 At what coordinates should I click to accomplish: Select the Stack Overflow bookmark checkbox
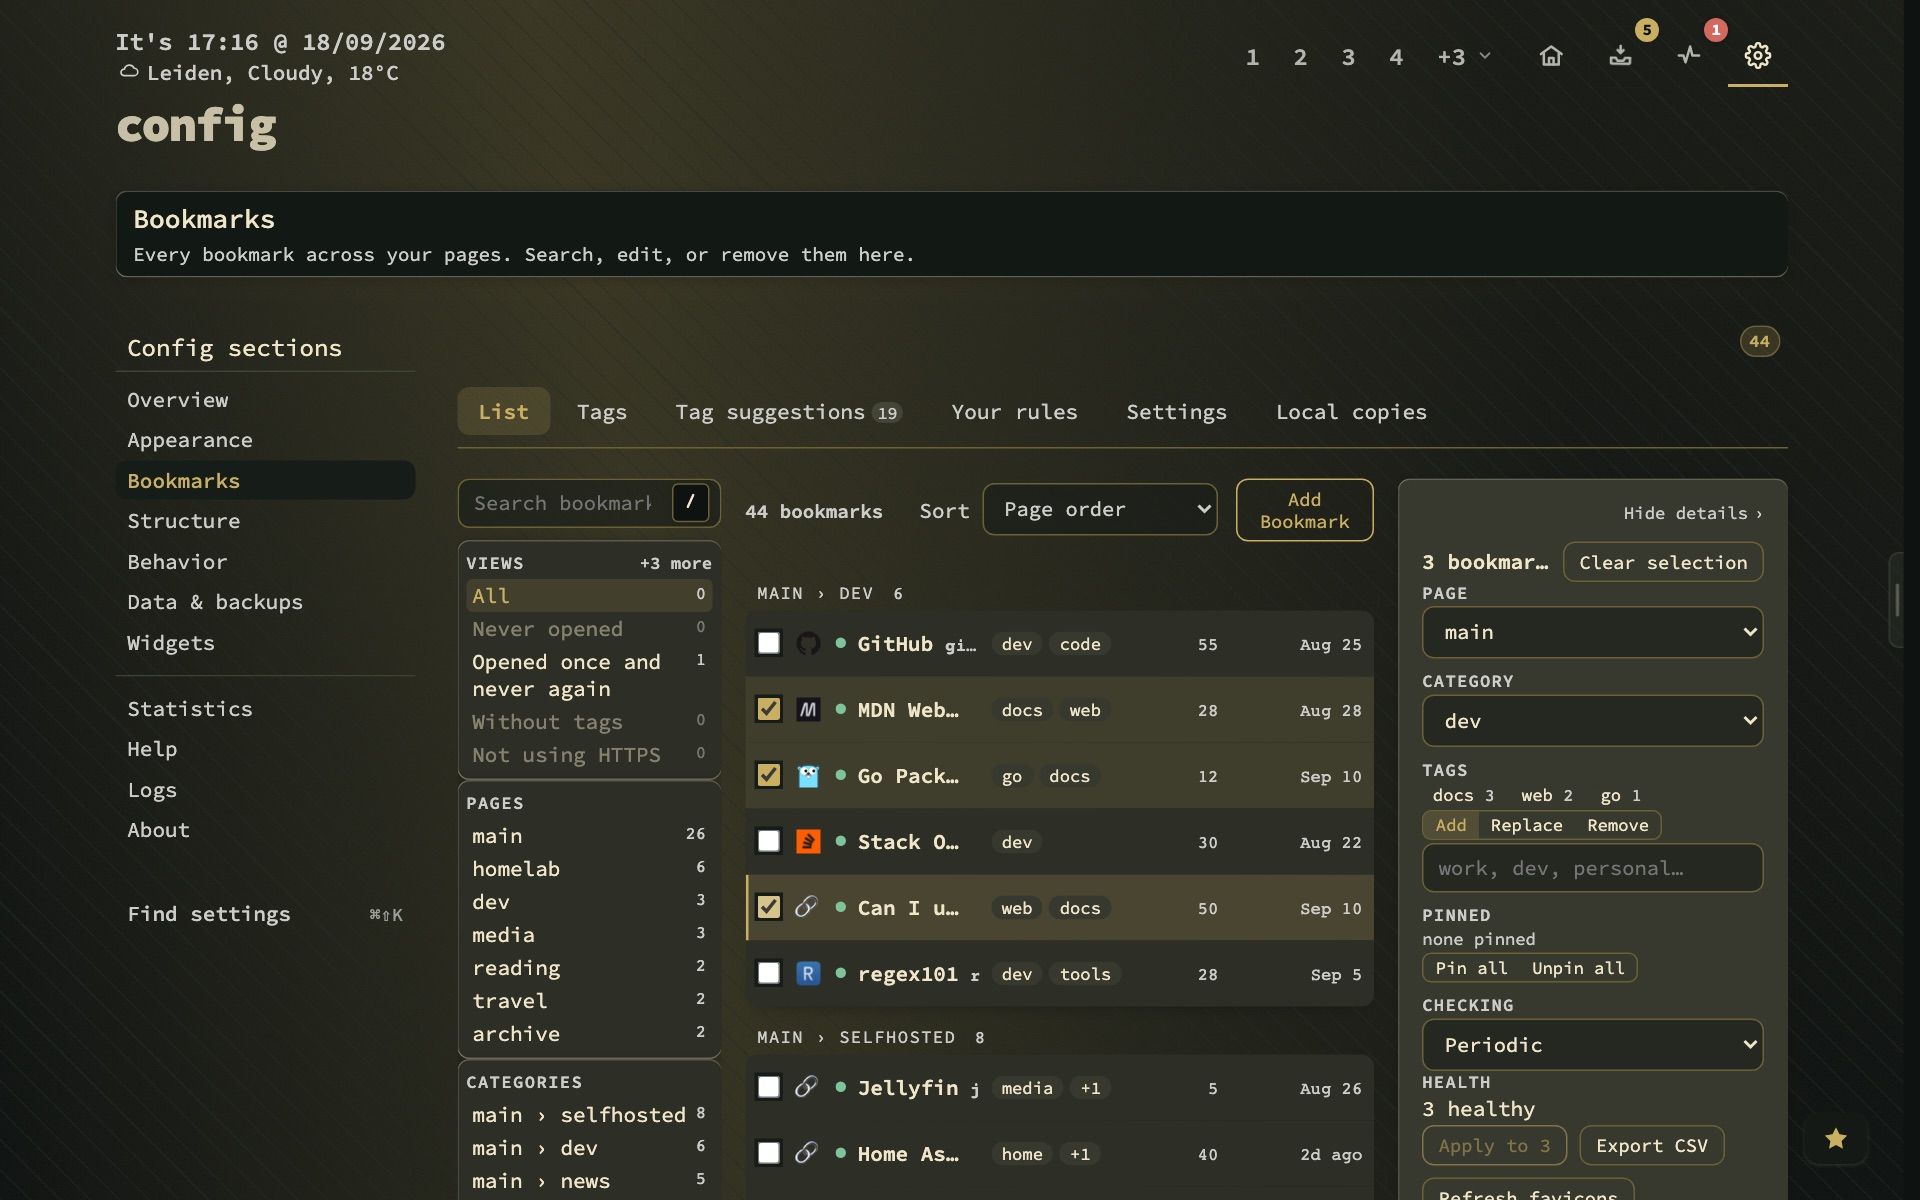[769, 841]
